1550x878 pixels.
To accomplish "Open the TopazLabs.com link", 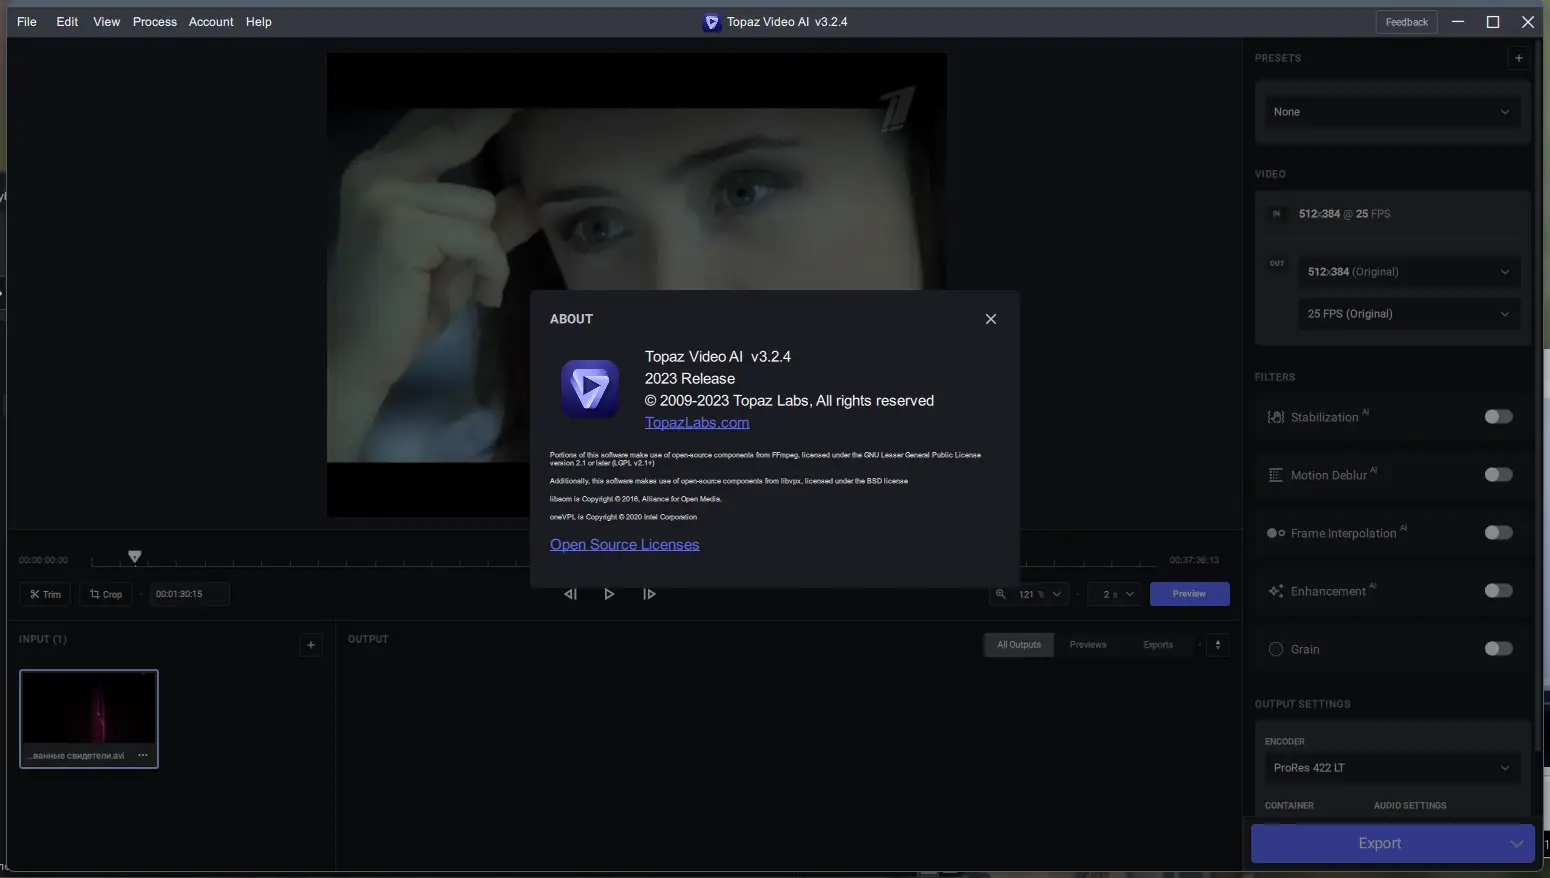I will pos(697,422).
